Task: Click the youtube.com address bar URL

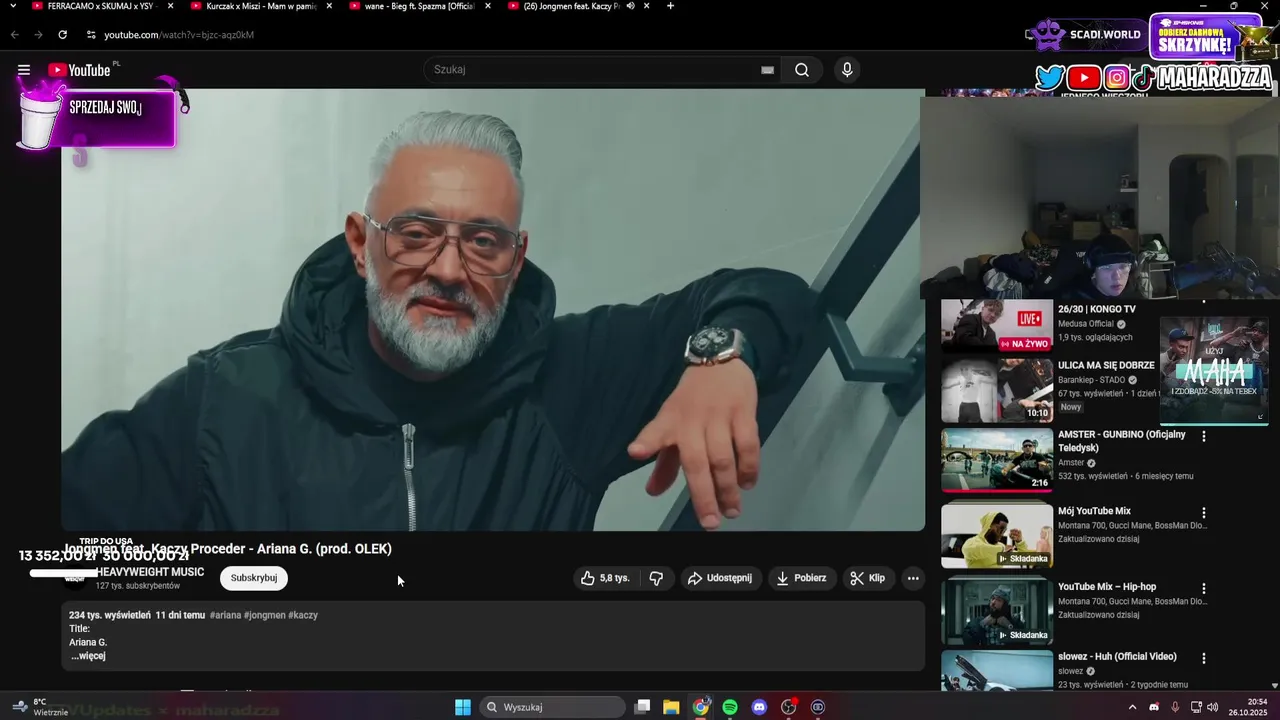Action: (x=179, y=35)
